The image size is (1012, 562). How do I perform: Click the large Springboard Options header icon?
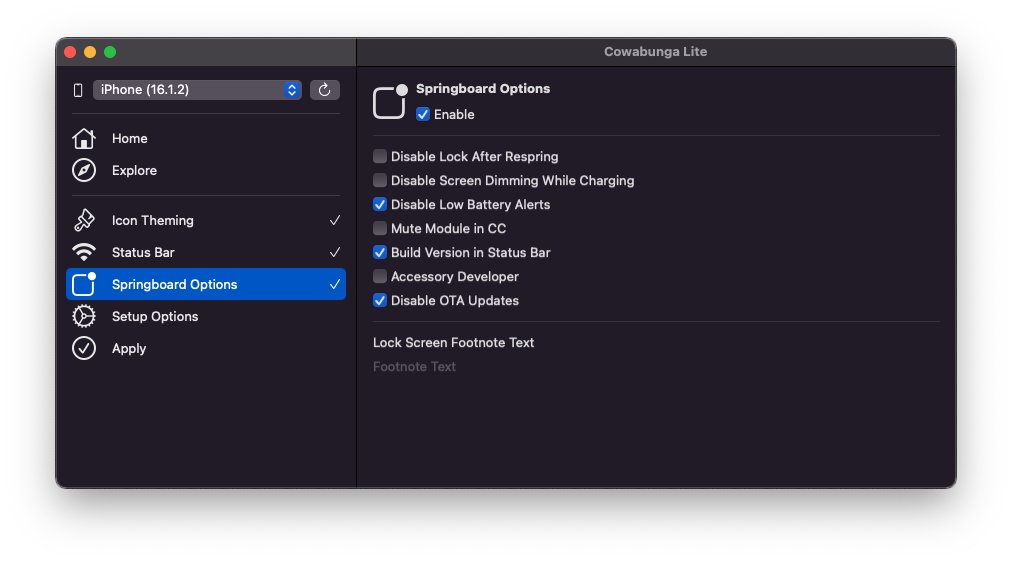390,101
